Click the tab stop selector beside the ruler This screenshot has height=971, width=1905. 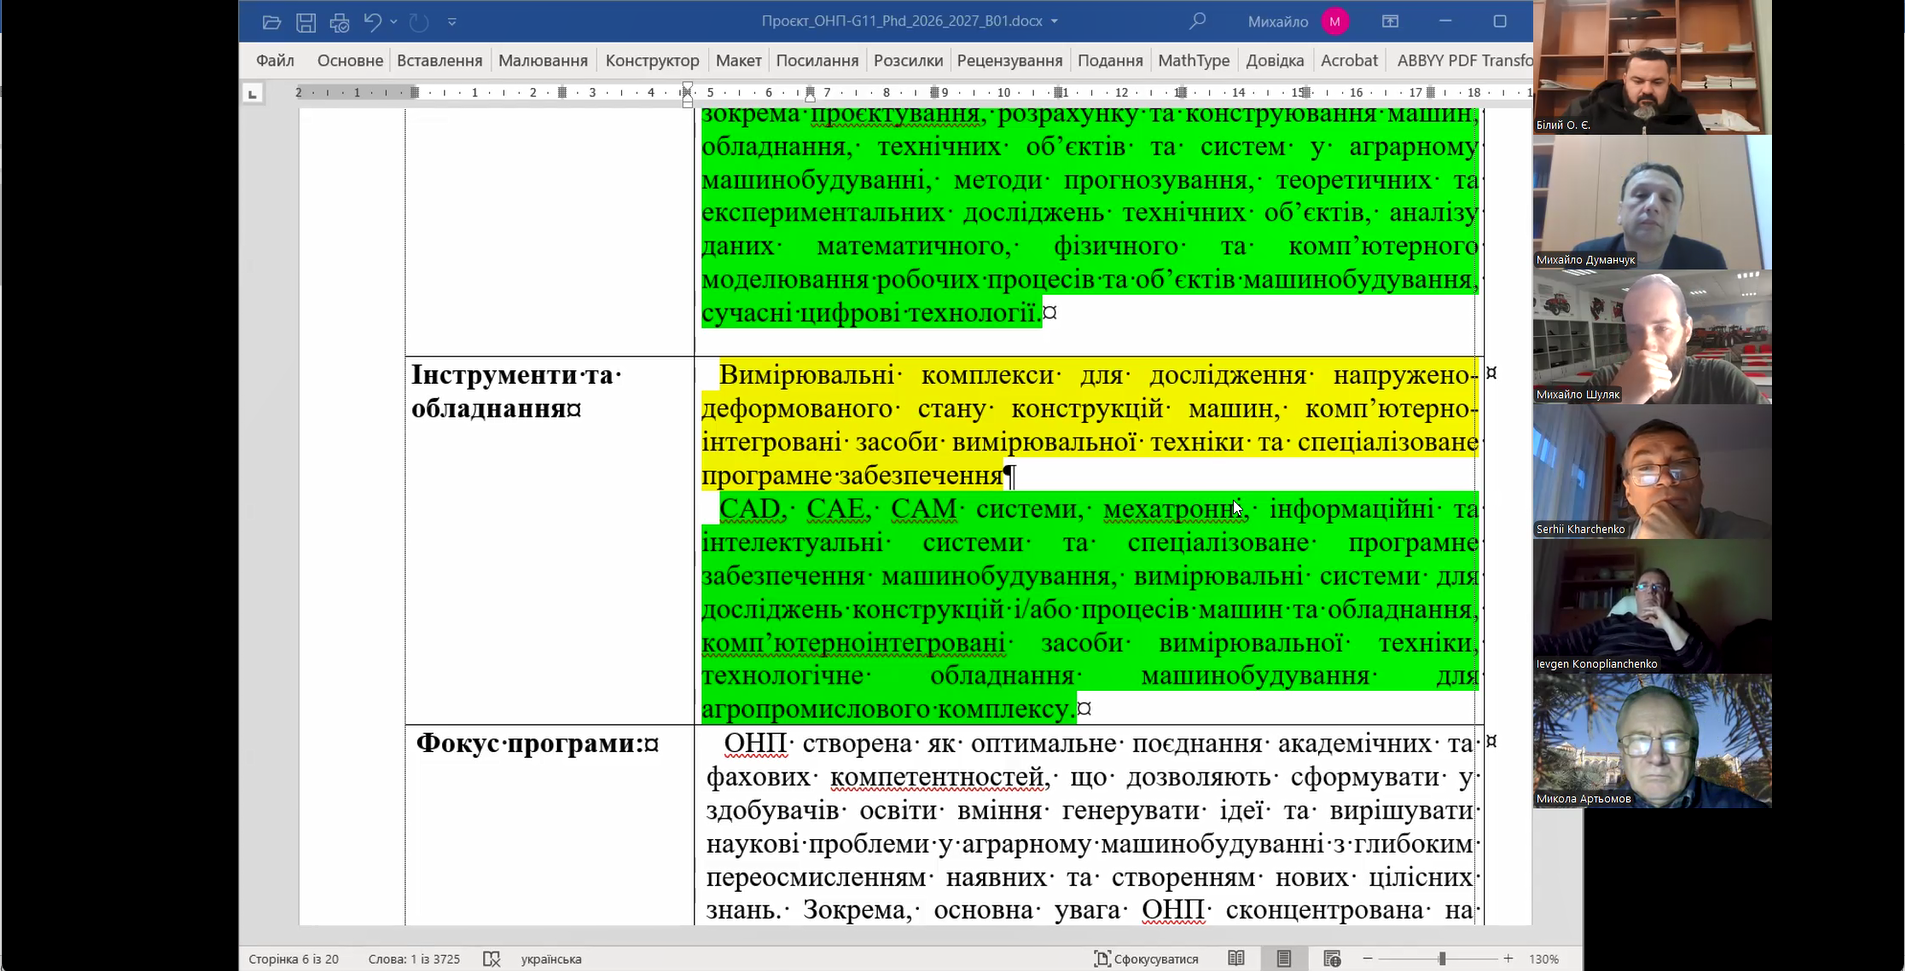click(x=253, y=94)
